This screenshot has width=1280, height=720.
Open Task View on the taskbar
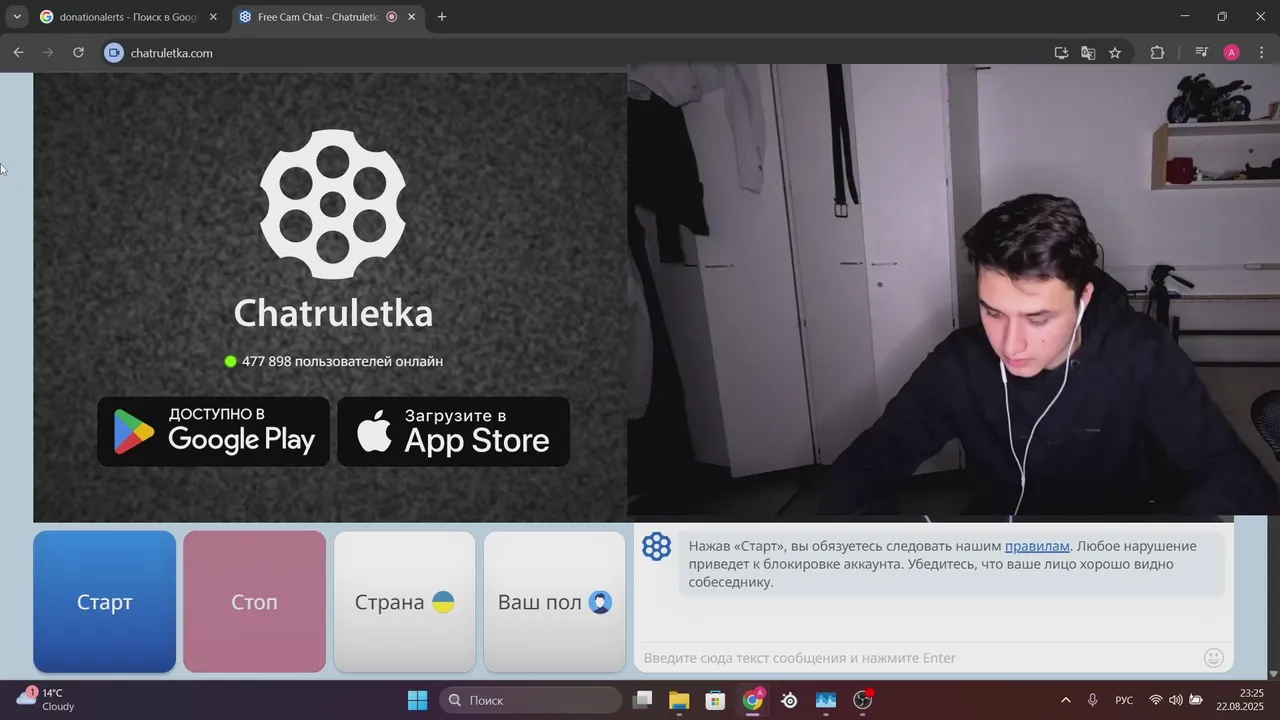click(x=643, y=700)
